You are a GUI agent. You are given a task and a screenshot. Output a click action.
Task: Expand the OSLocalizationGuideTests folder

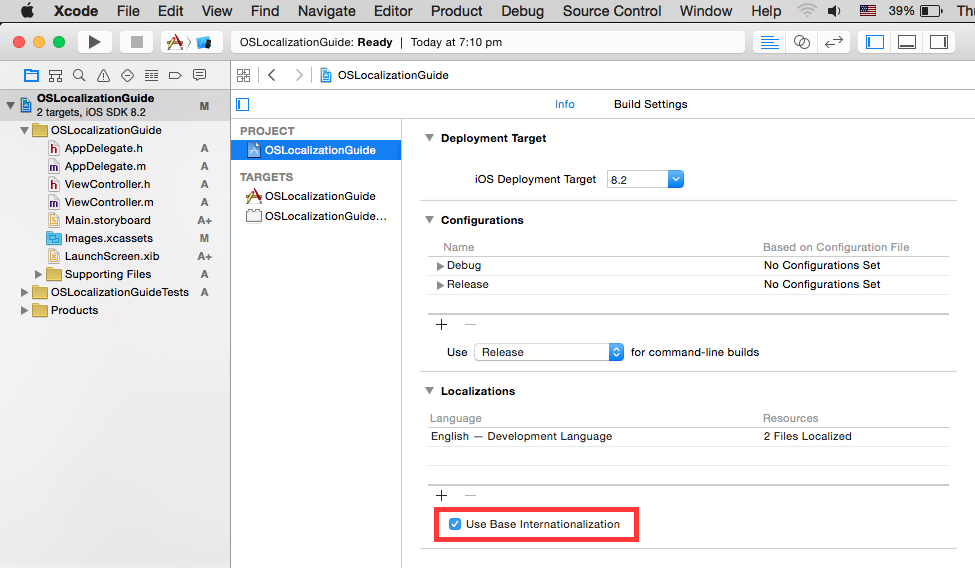[25, 292]
